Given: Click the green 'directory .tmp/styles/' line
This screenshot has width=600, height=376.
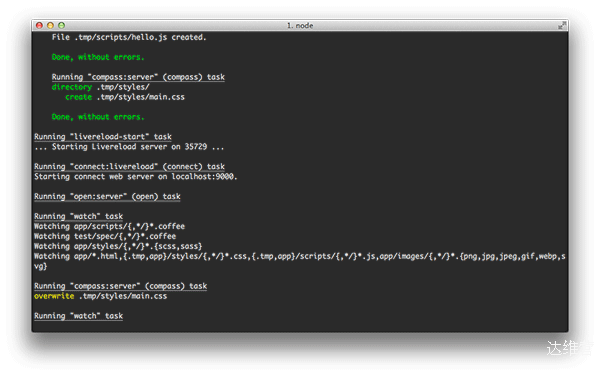Looking at the screenshot, I should [x=101, y=87].
